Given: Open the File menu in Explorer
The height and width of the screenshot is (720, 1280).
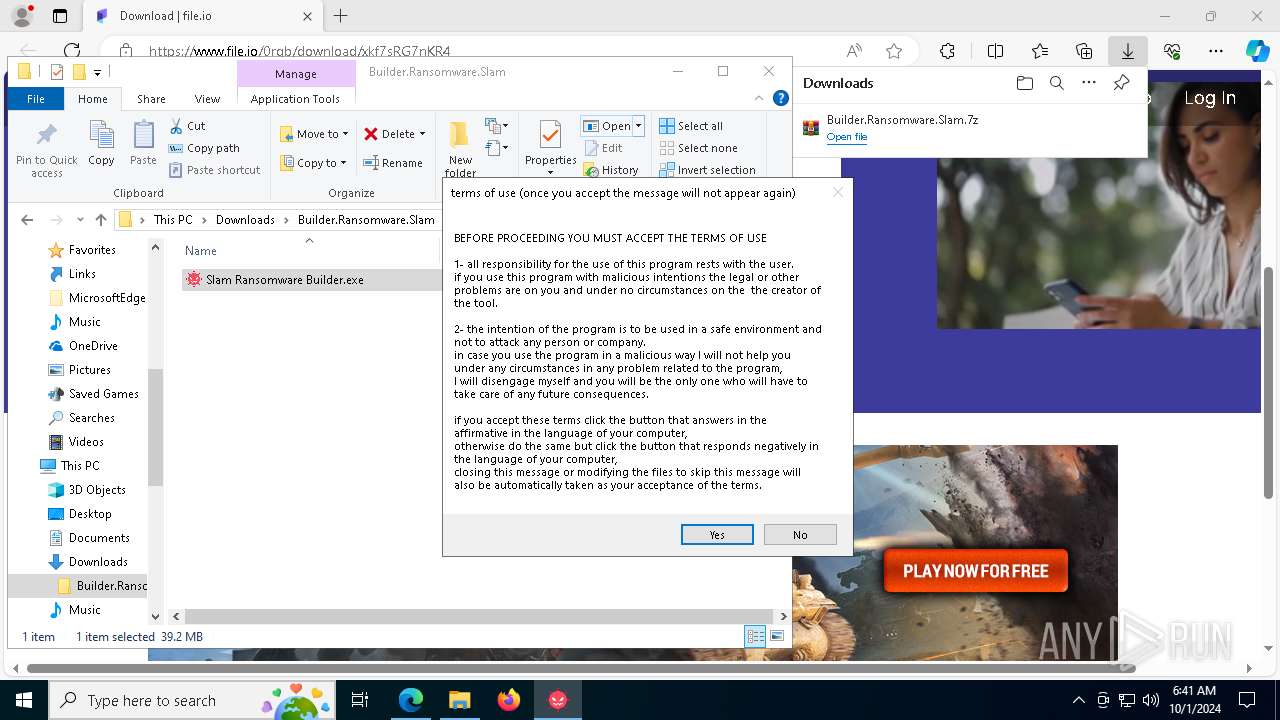Looking at the screenshot, I should 35,99.
